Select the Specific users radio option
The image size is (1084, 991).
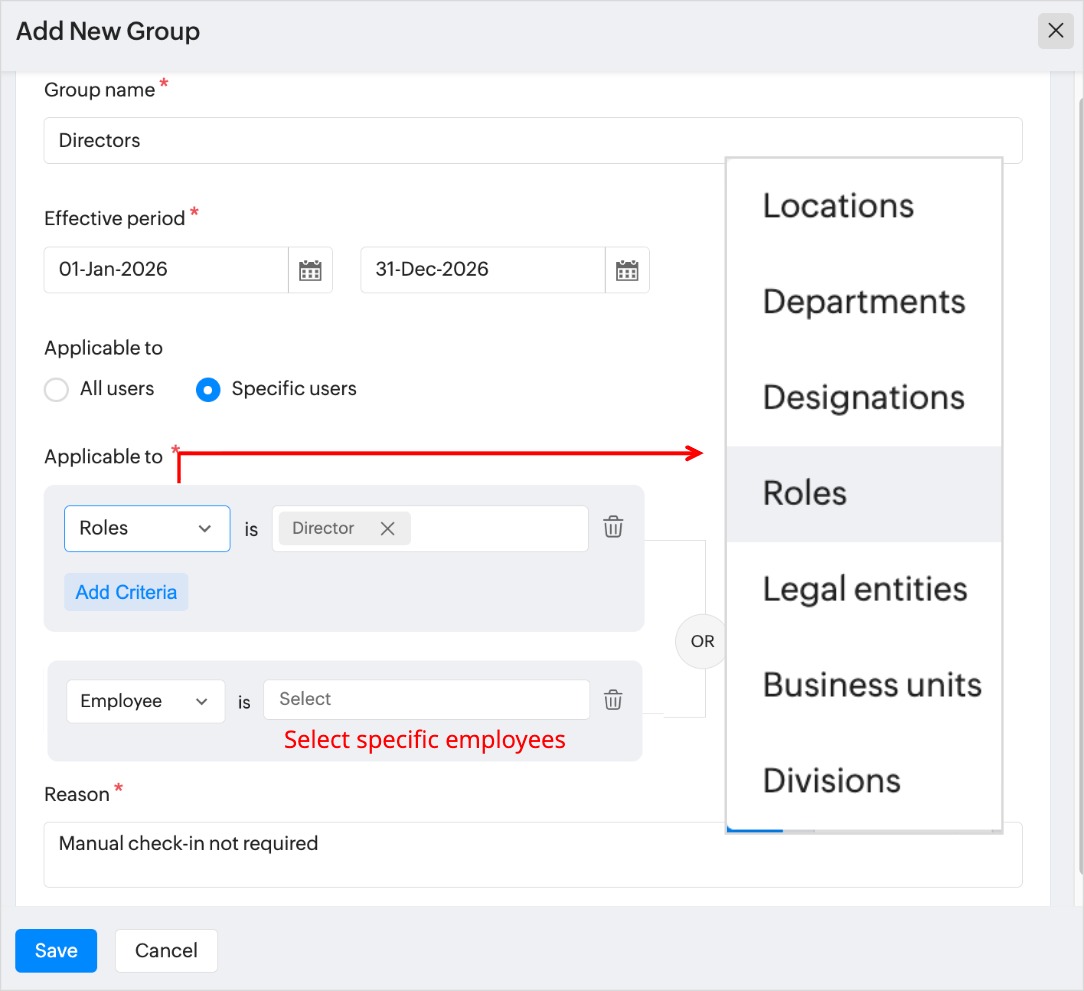pyautogui.click(x=208, y=389)
